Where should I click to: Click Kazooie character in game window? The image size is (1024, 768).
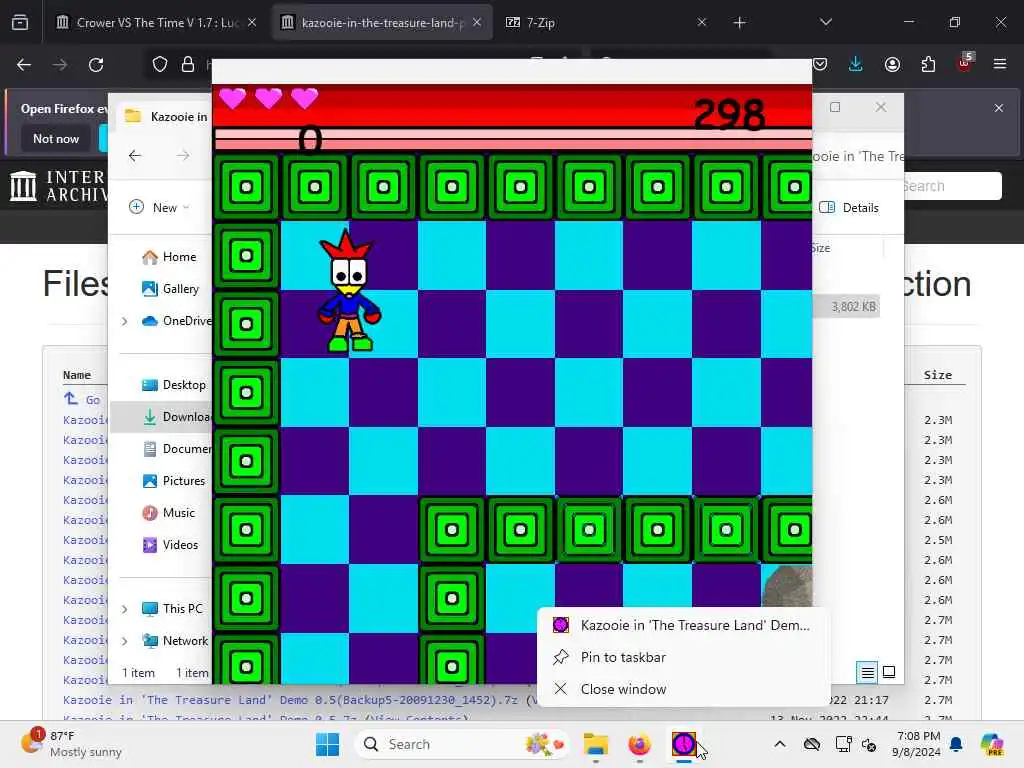tap(349, 291)
